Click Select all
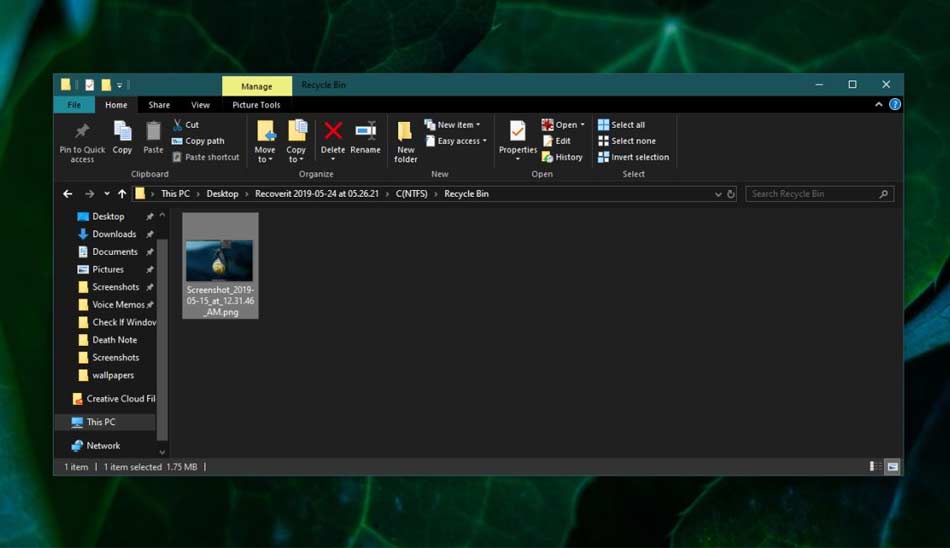Viewport: 950px width, 548px height. [x=621, y=124]
